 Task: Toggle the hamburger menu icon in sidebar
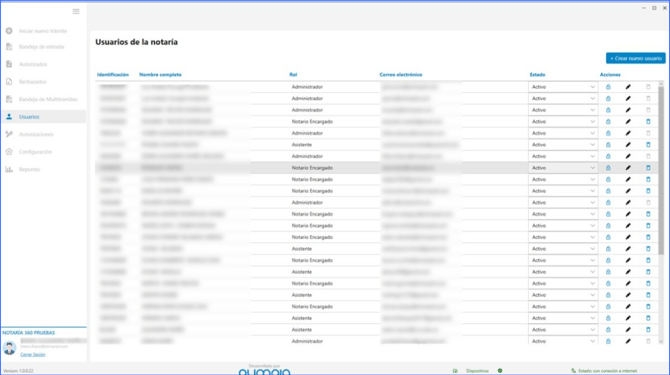click(76, 12)
